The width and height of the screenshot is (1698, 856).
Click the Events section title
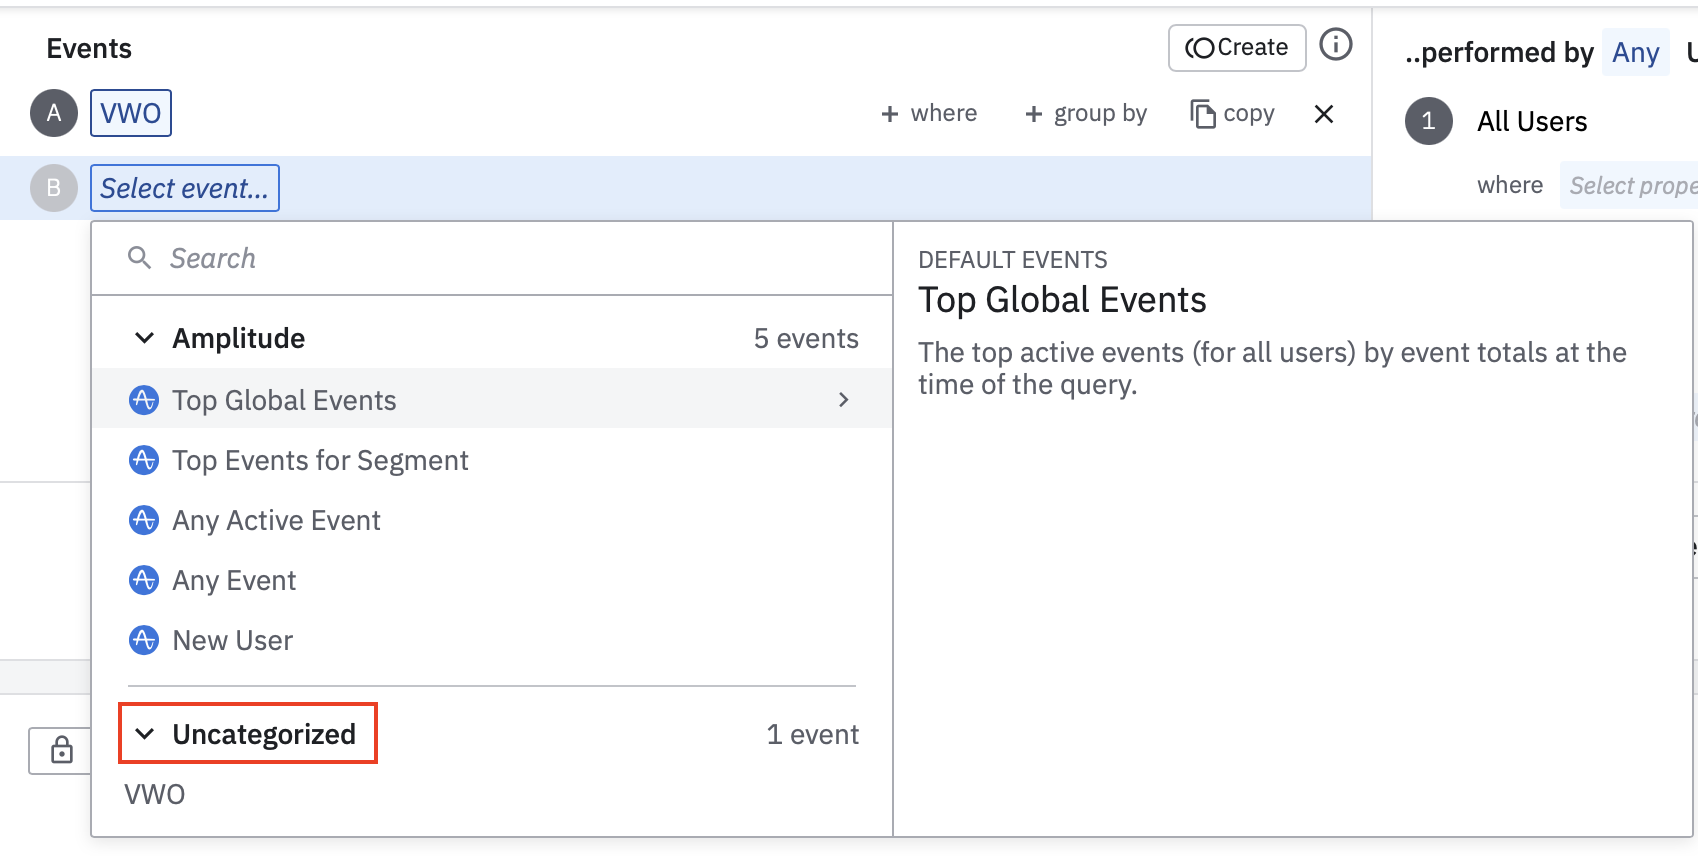(x=89, y=49)
